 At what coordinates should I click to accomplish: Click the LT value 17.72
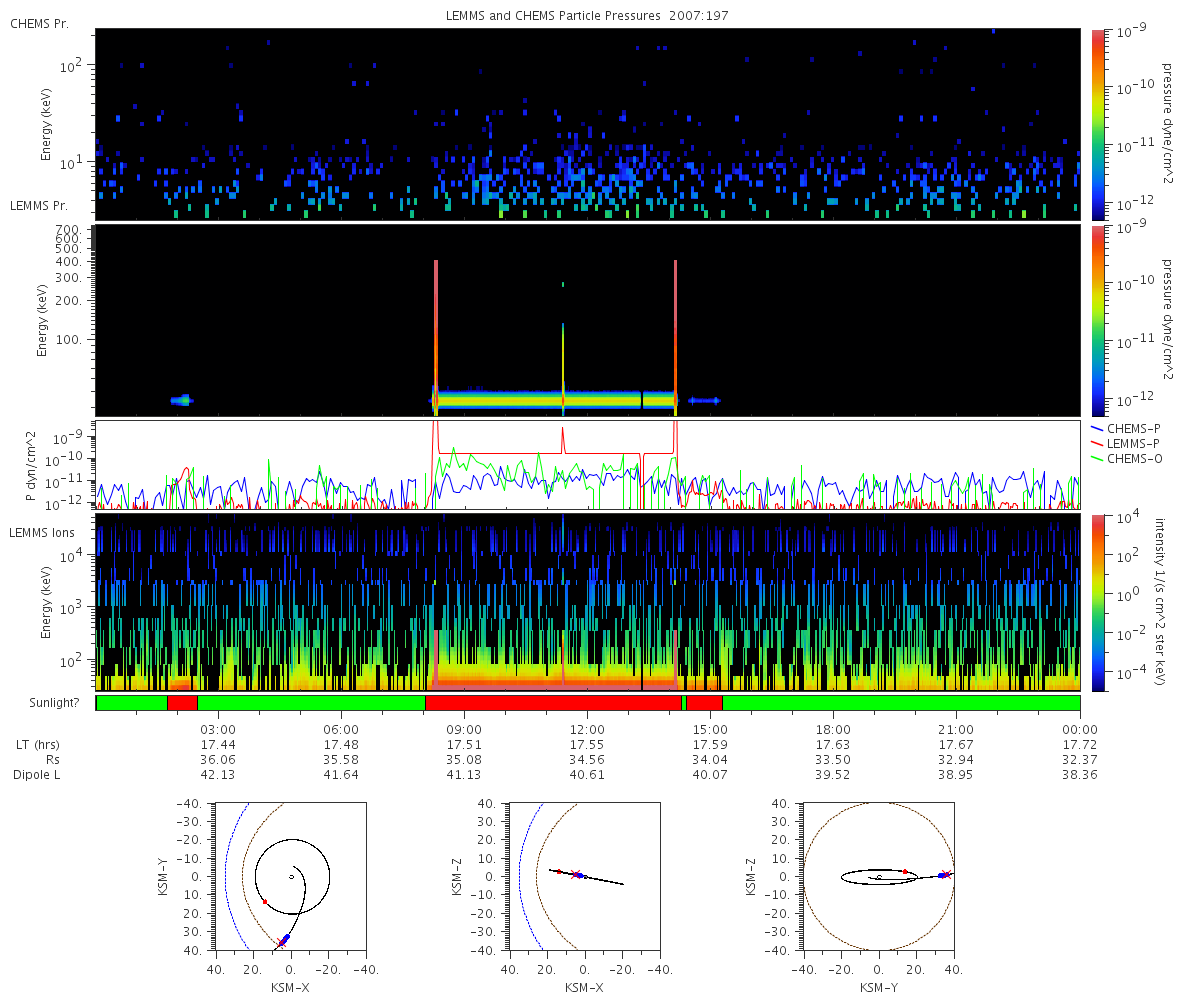pyautogui.click(x=1080, y=745)
